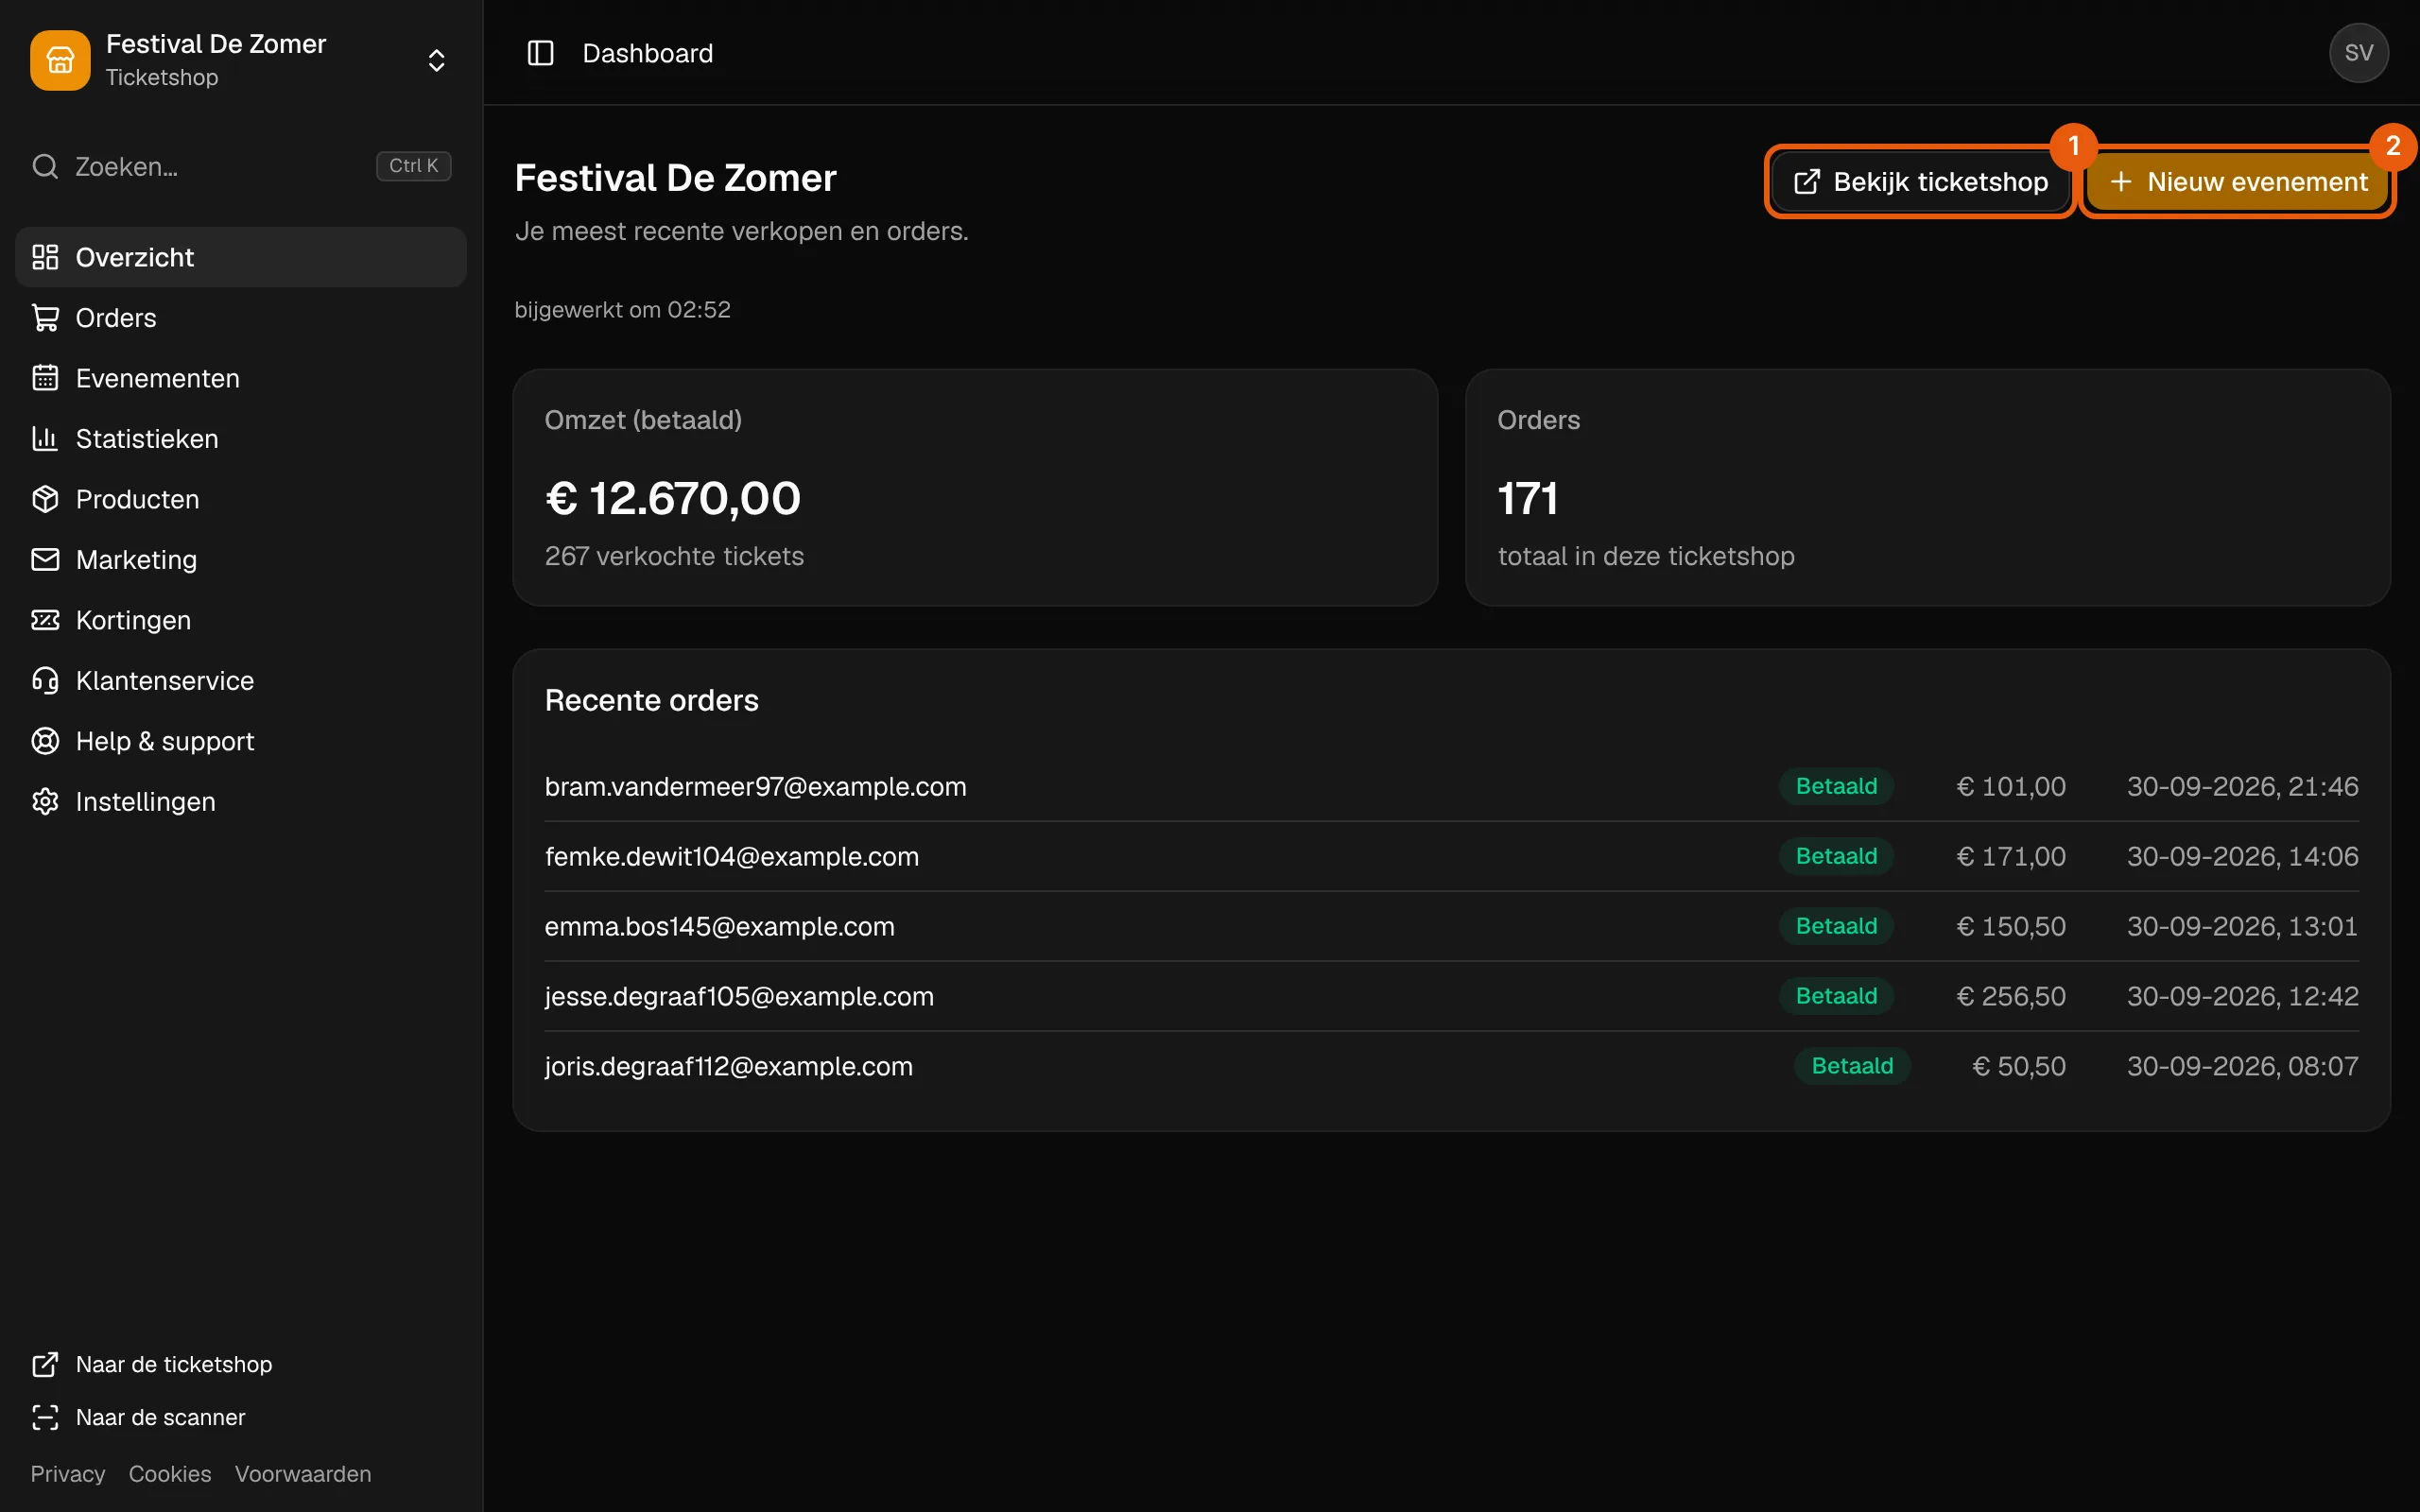The width and height of the screenshot is (2420, 1512).
Task: Click the € 256,50 order amount
Action: 2011,996
